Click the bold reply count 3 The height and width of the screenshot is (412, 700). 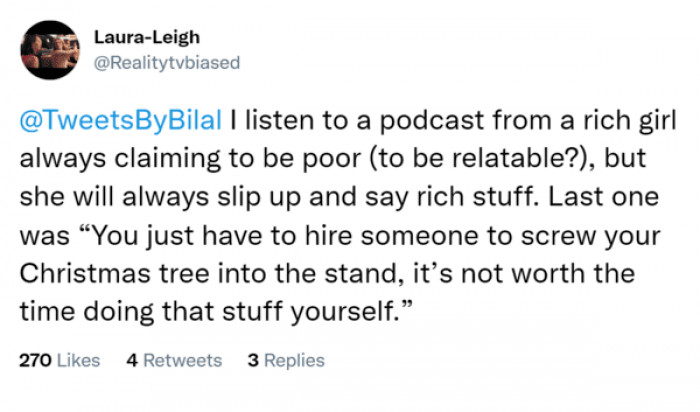pyautogui.click(x=253, y=361)
